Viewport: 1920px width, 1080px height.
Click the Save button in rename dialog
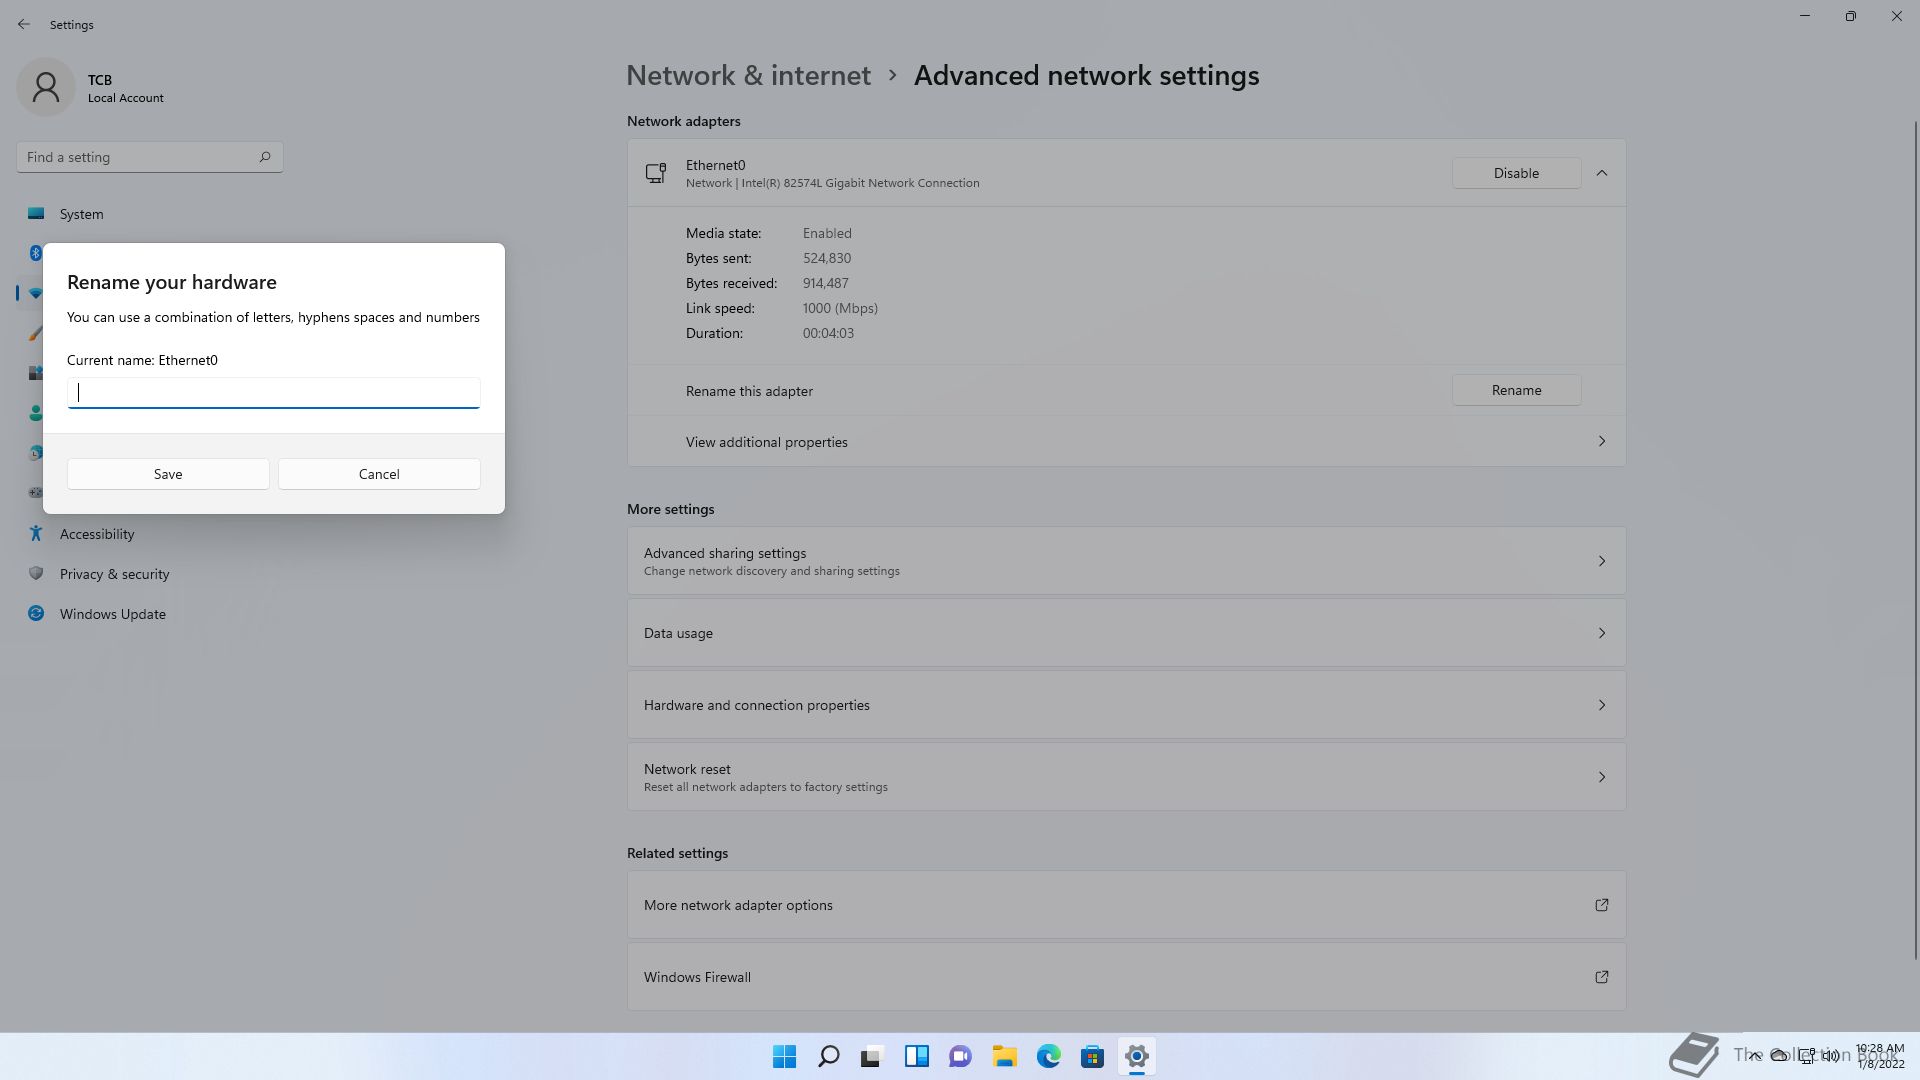click(x=168, y=474)
